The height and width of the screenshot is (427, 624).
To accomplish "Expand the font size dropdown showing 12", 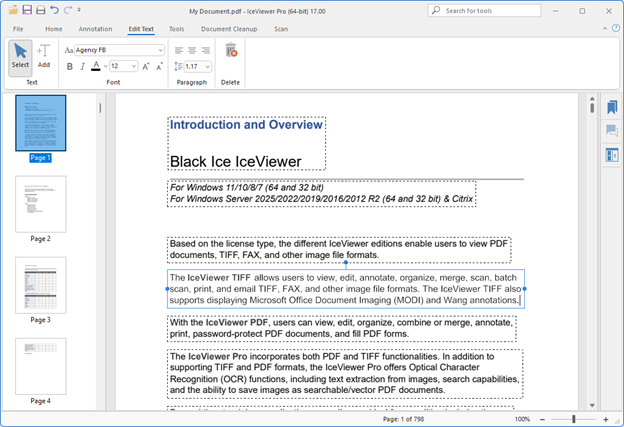I will pos(132,67).
